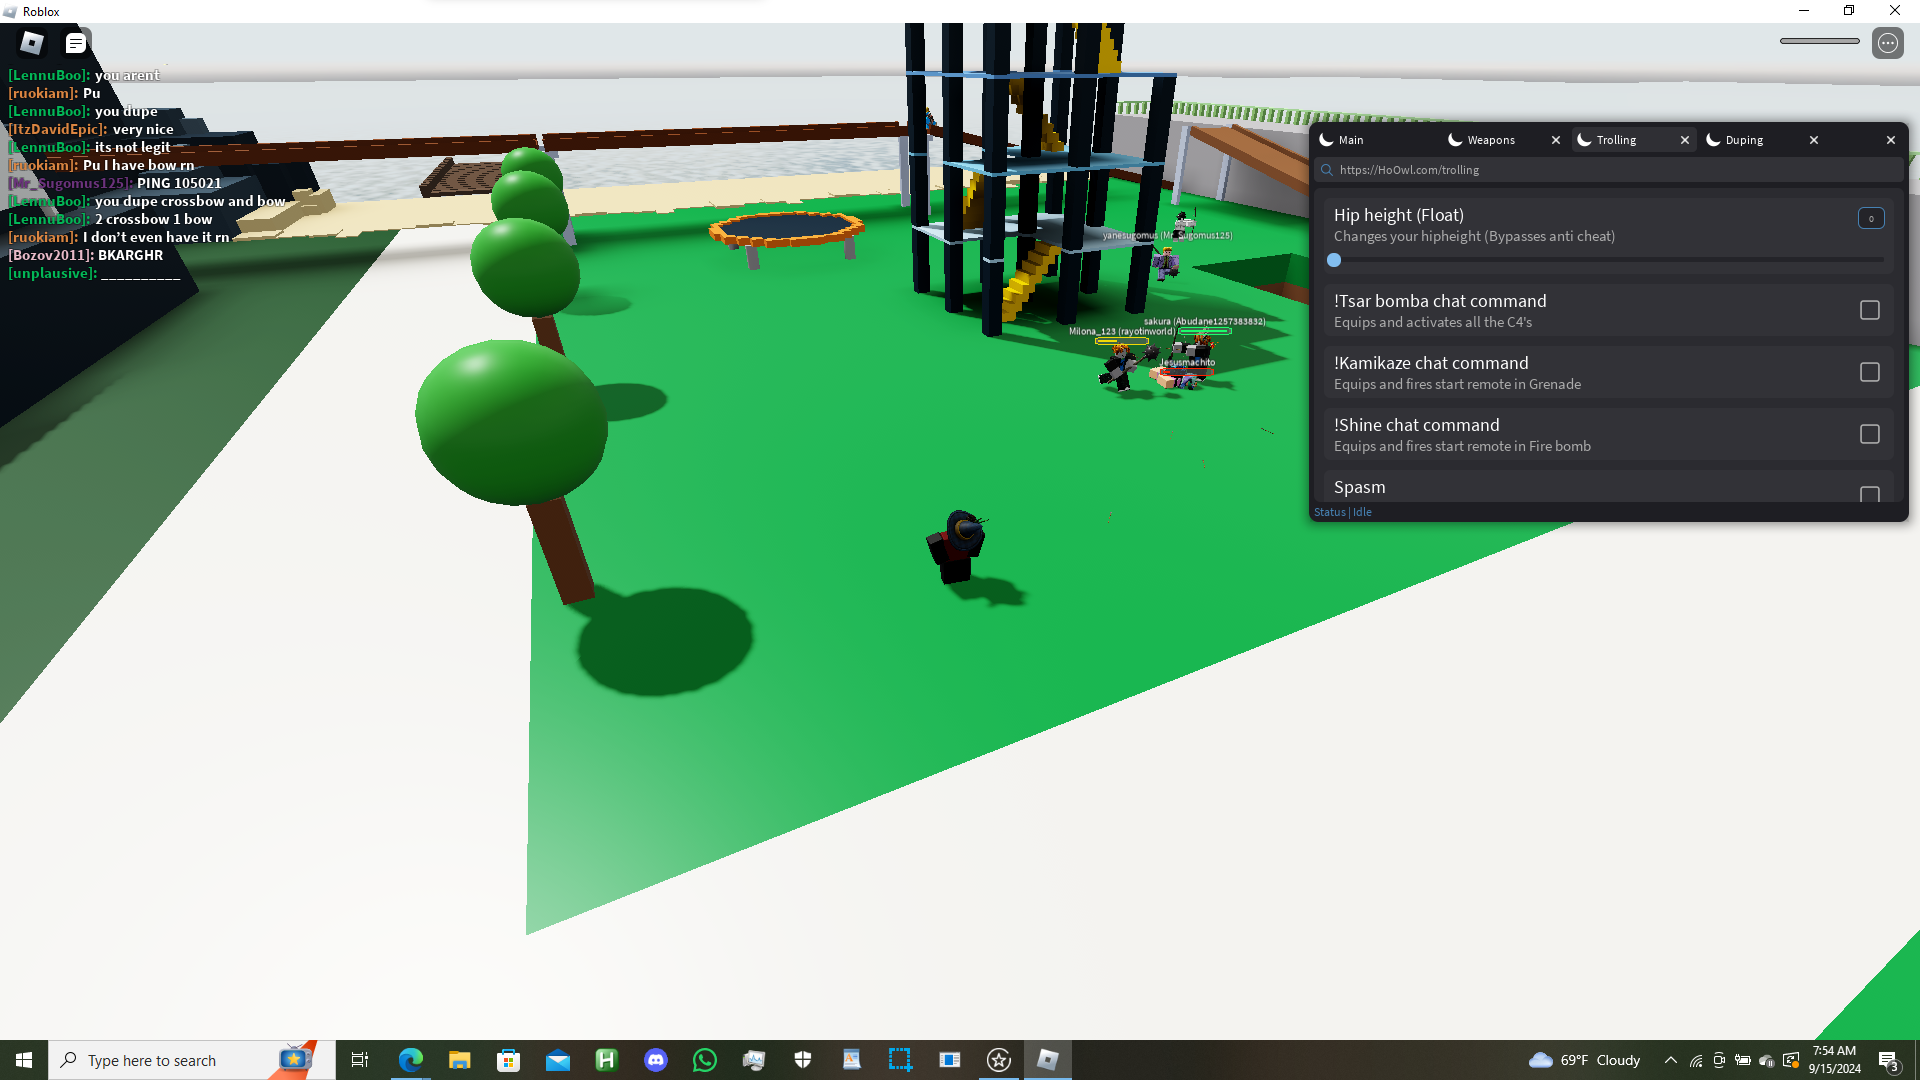
Task: Close the Duping tab
Action: [1814, 140]
